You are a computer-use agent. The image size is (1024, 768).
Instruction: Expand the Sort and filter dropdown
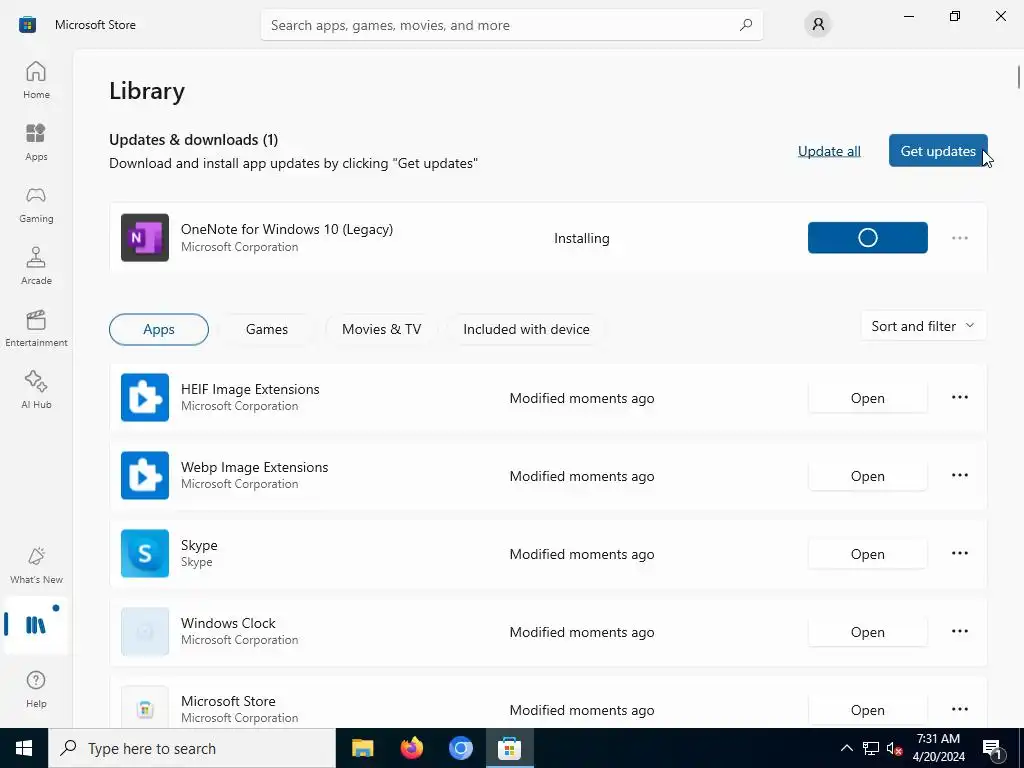(923, 326)
